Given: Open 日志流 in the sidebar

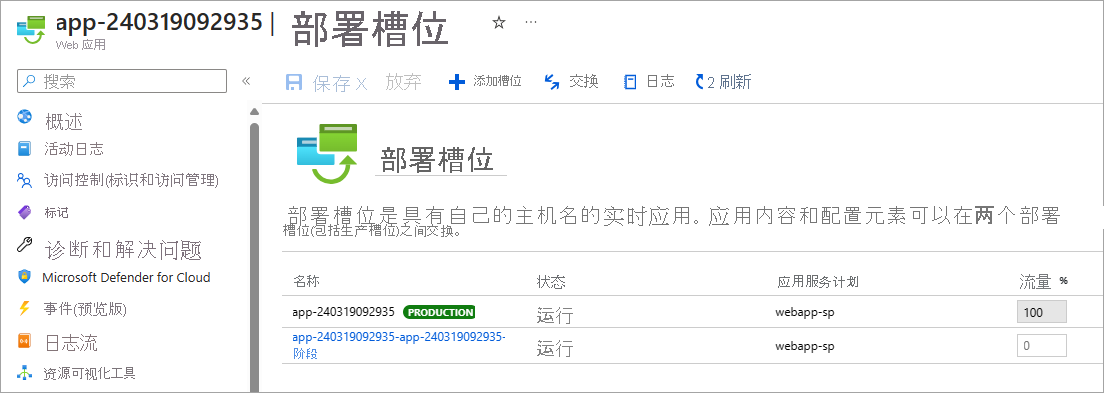Looking at the screenshot, I should click(71, 343).
